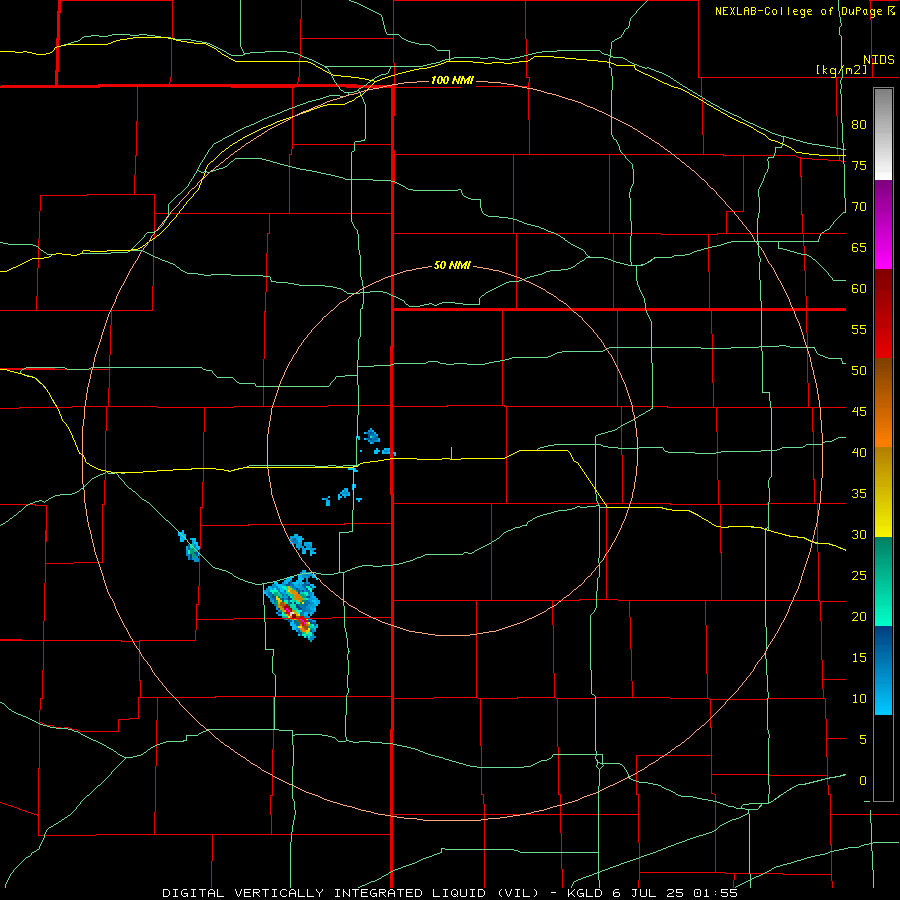Click the color scale value 50
The image size is (900, 900).
859,370
